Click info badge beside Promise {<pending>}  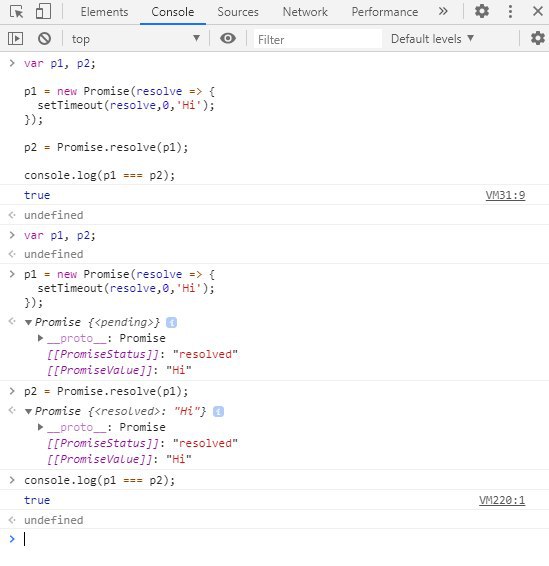(x=171, y=322)
